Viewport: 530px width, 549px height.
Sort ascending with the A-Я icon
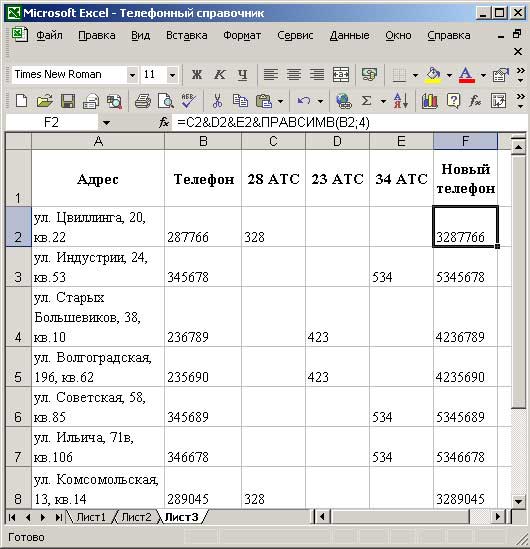point(401,101)
